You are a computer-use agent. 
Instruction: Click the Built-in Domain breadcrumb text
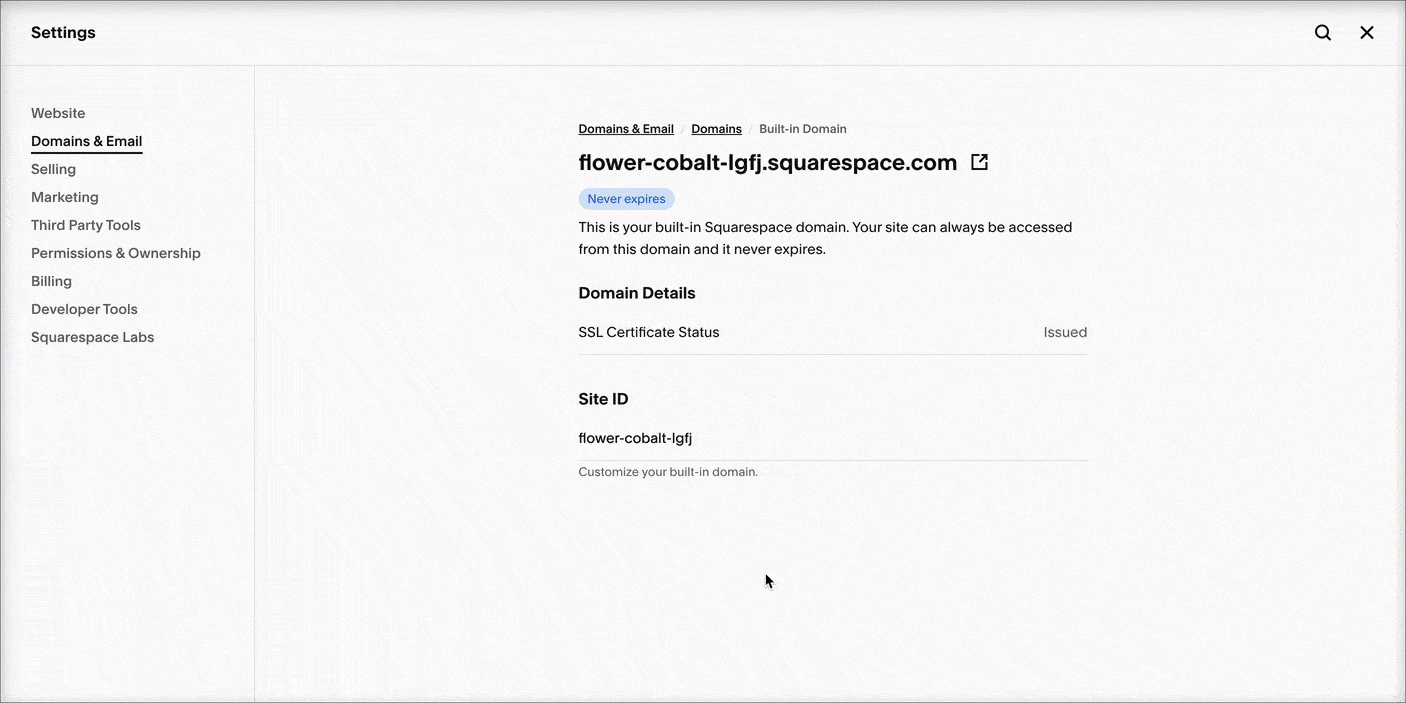click(803, 129)
